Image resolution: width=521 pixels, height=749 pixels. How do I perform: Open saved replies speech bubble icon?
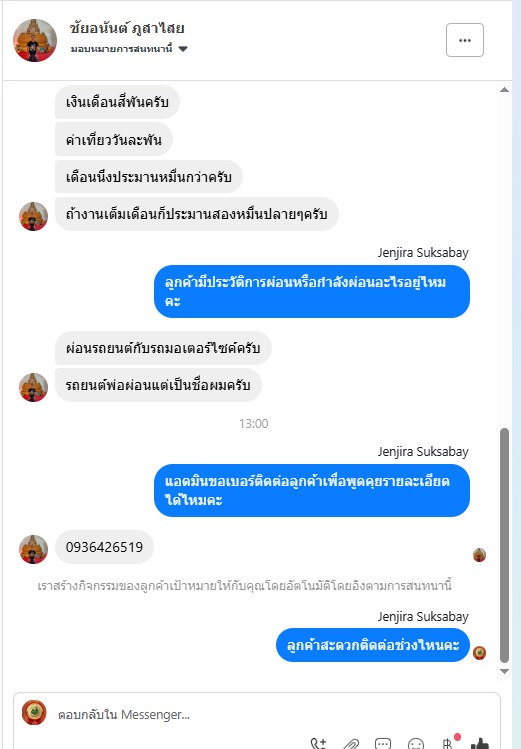tap(383, 743)
